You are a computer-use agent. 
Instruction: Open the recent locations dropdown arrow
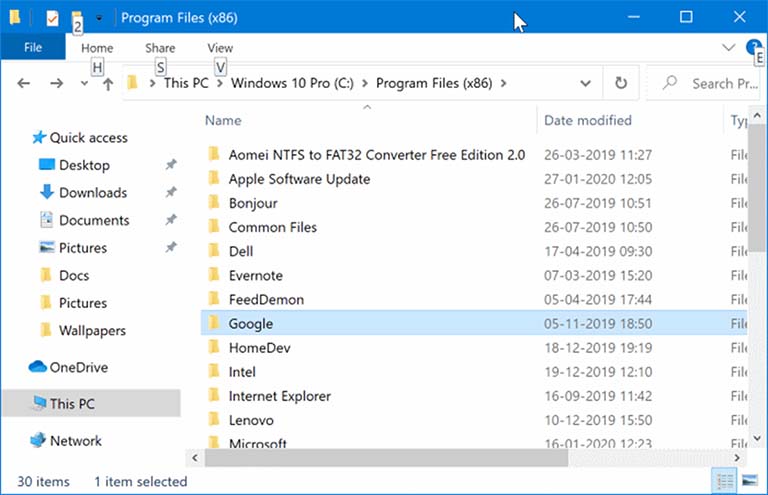click(84, 84)
